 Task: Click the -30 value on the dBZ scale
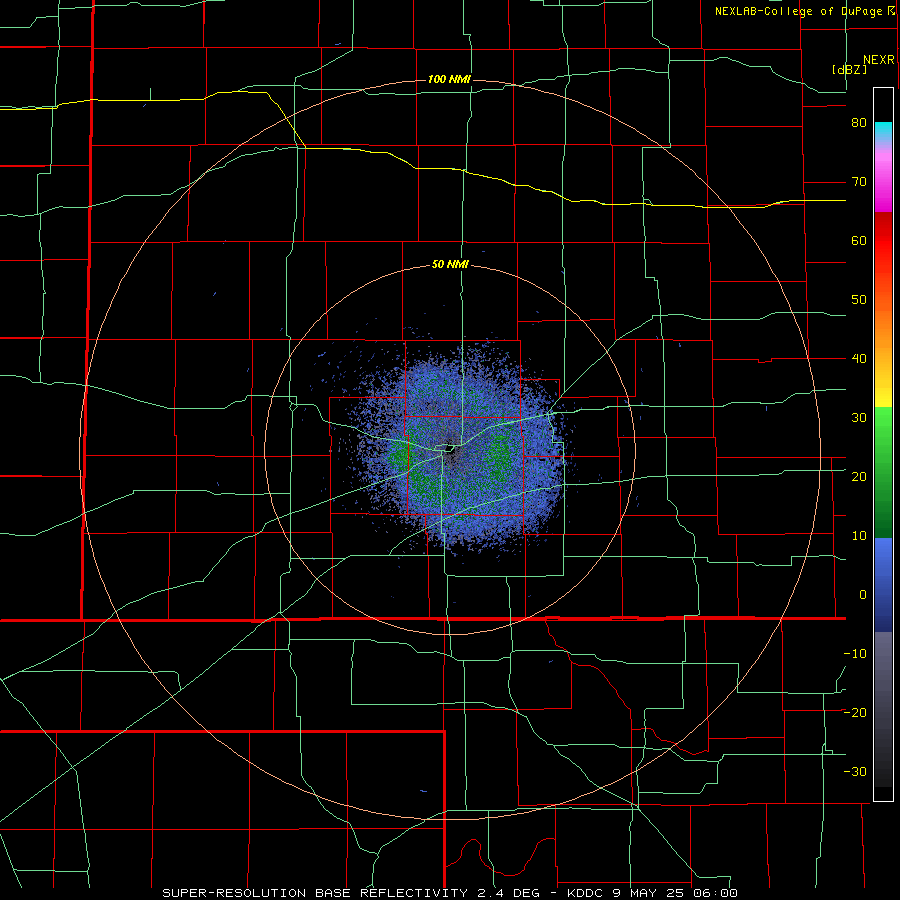click(x=855, y=771)
